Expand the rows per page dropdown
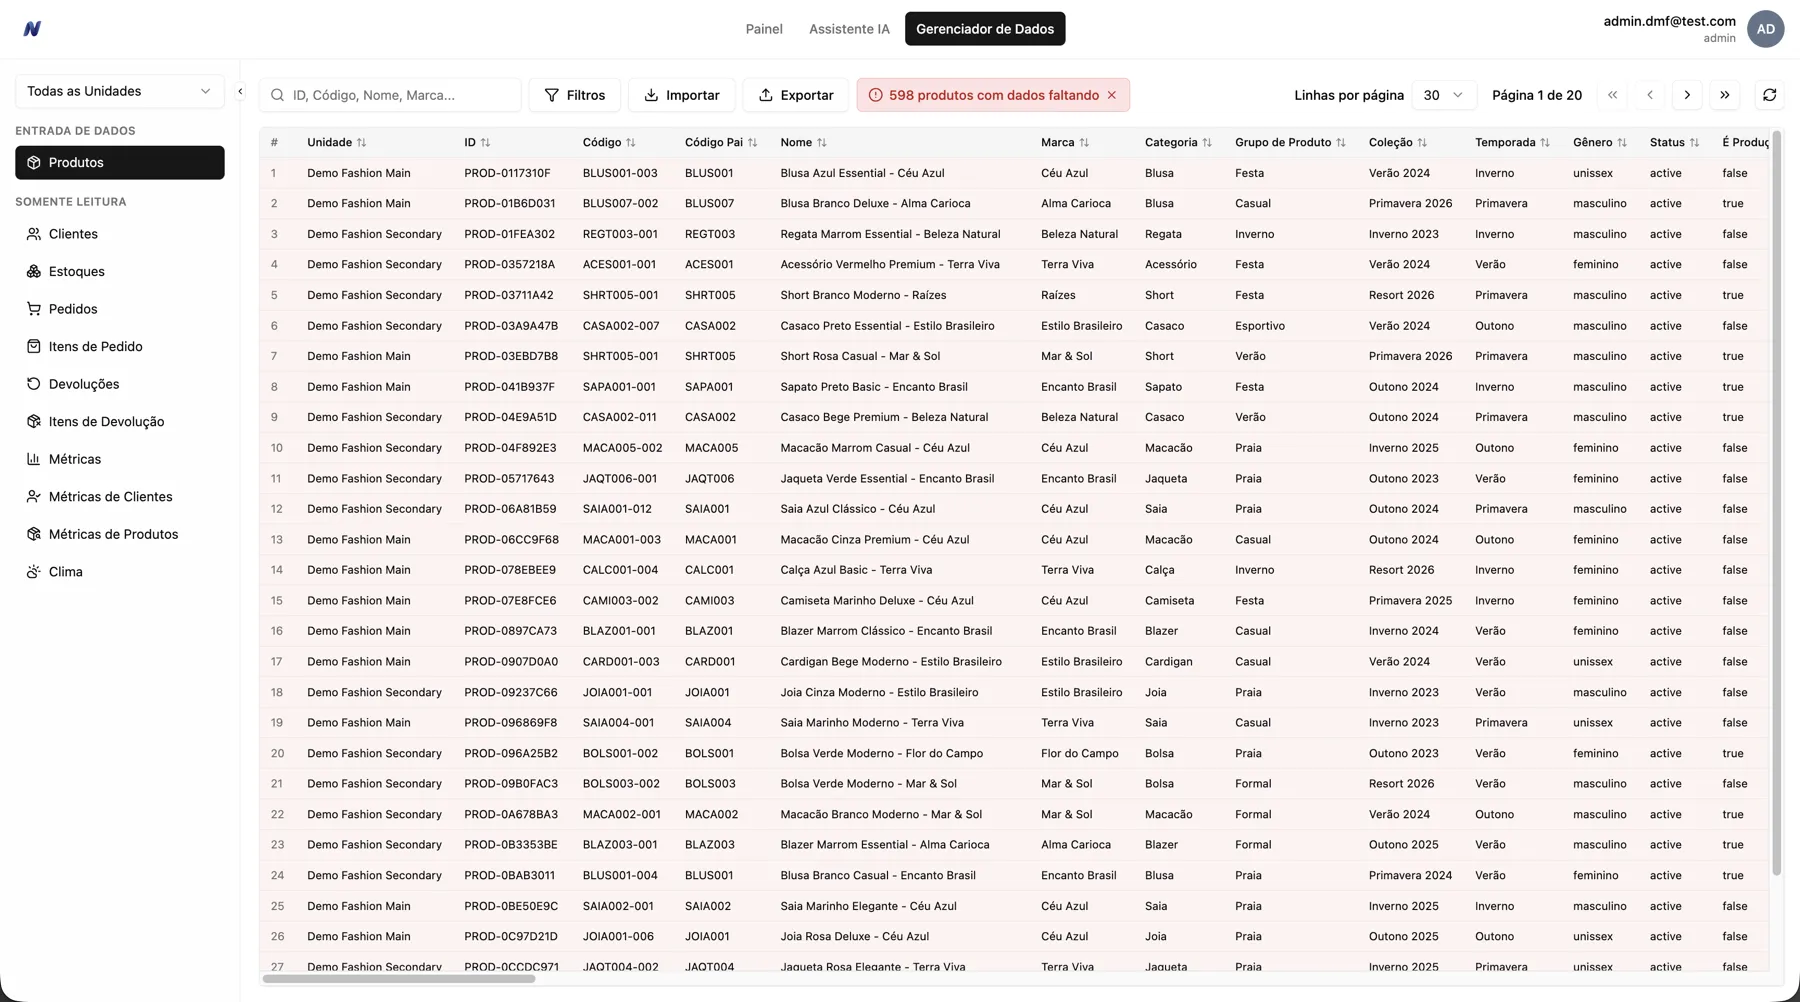Image resolution: width=1800 pixels, height=1002 pixels. (x=1443, y=95)
